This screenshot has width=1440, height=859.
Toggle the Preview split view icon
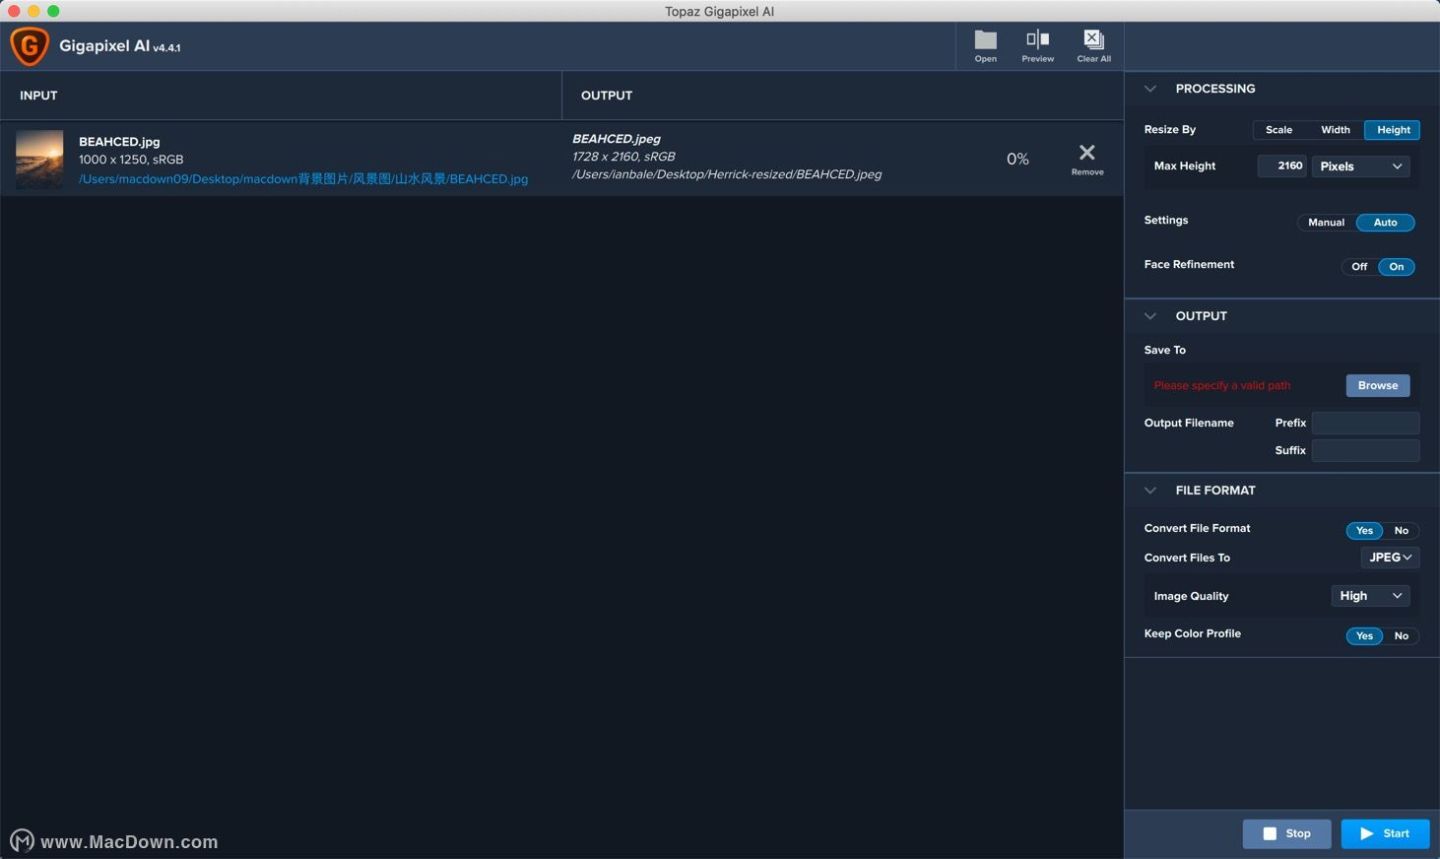[x=1038, y=46]
